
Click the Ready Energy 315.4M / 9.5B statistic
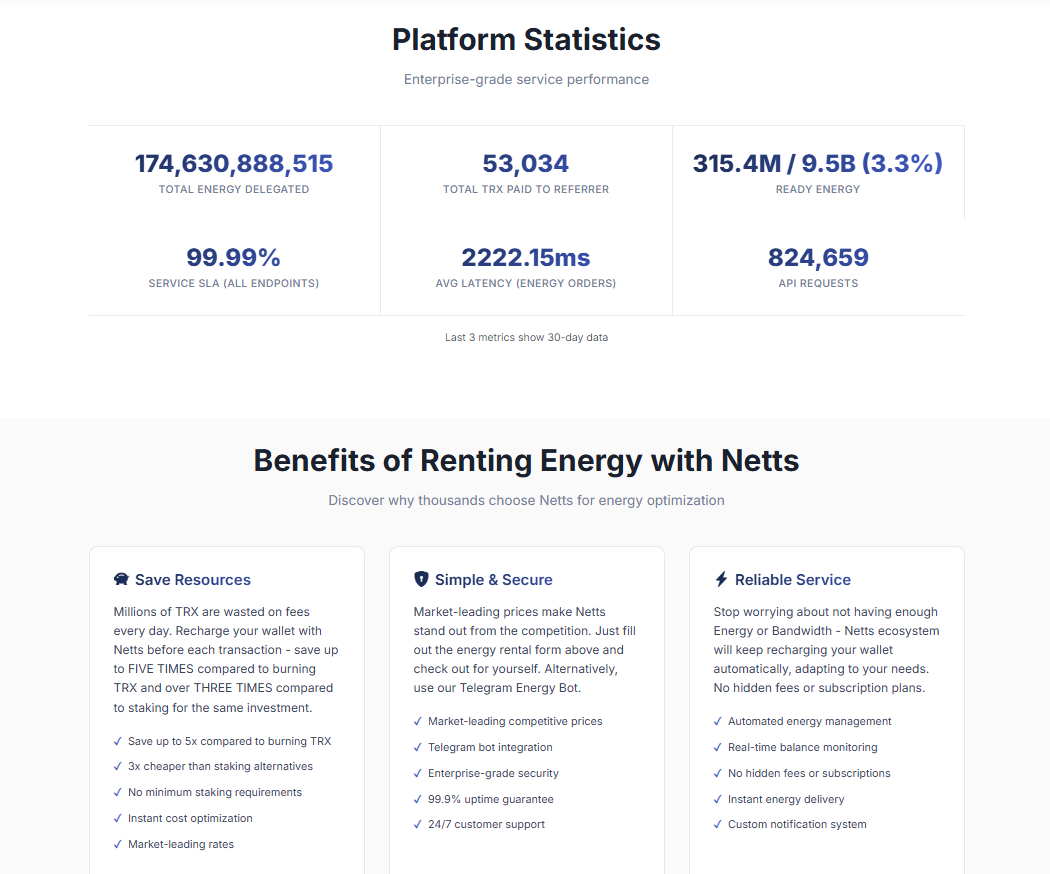(817, 164)
